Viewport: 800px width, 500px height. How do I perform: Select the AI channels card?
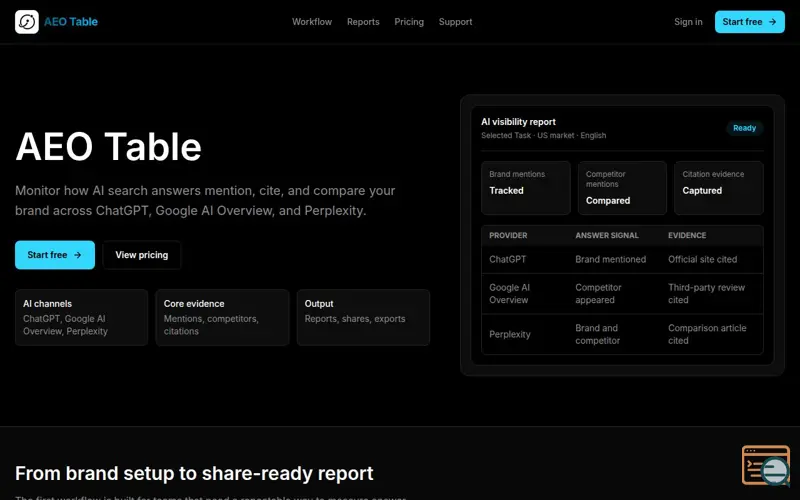tap(82, 317)
